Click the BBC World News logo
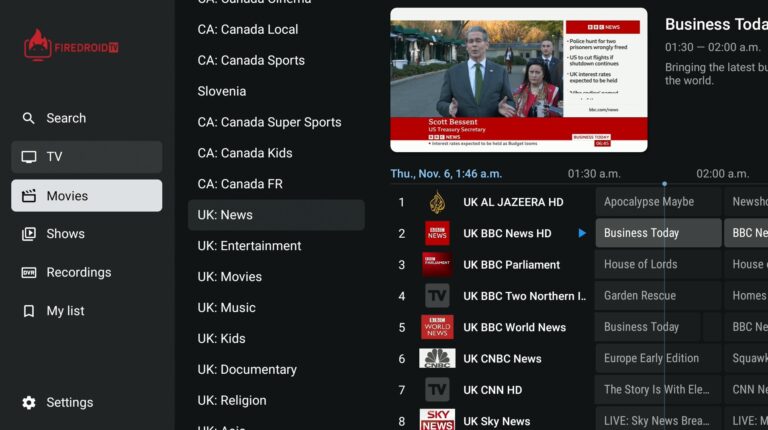The width and height of the screenshot is (768, 430). point(437,327)
